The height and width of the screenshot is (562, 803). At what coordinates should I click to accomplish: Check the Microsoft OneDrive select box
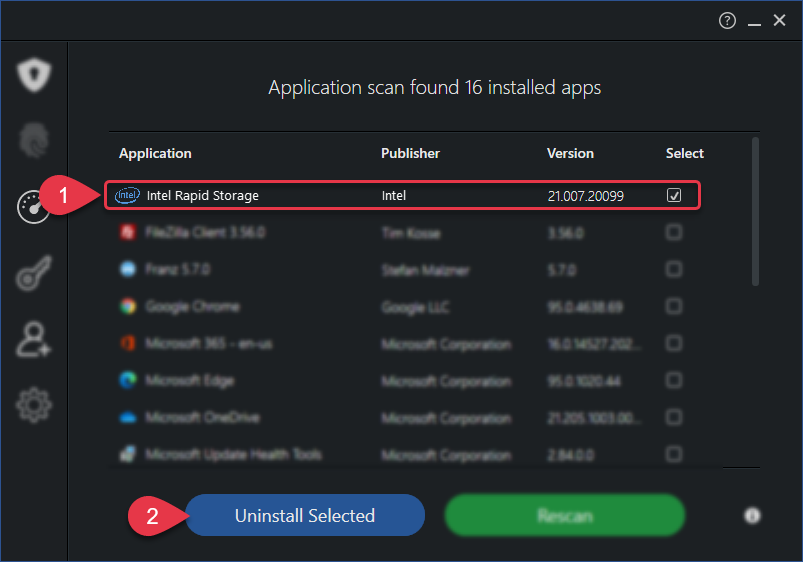(x=673, y=417)
